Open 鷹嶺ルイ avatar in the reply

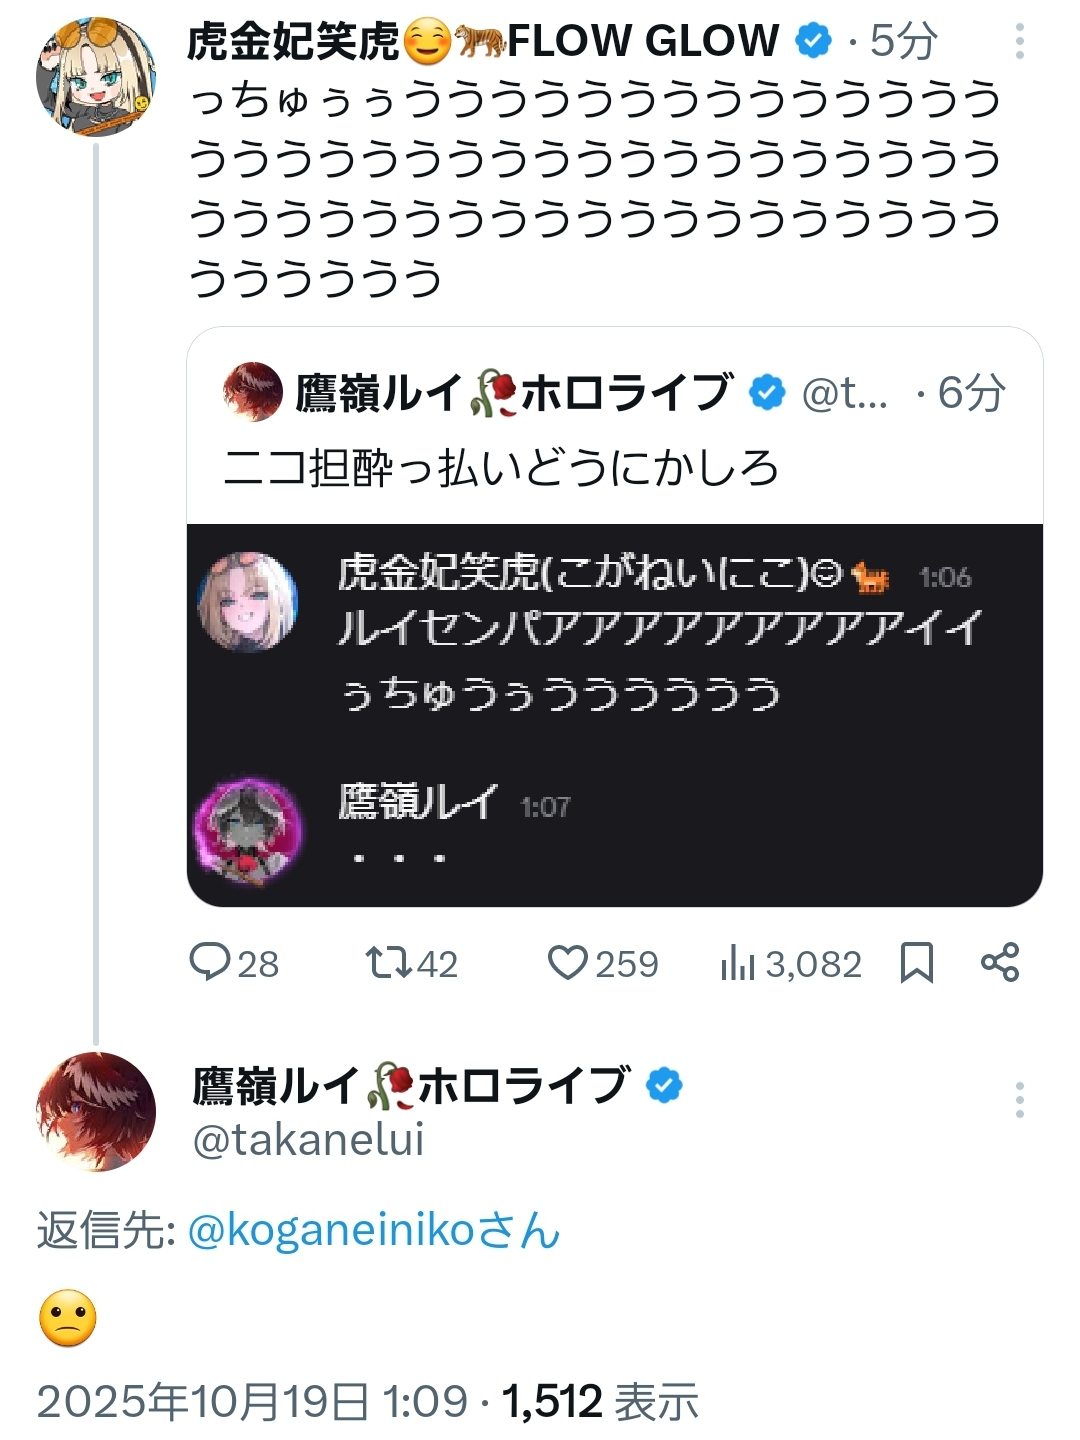coord(96,1111)
